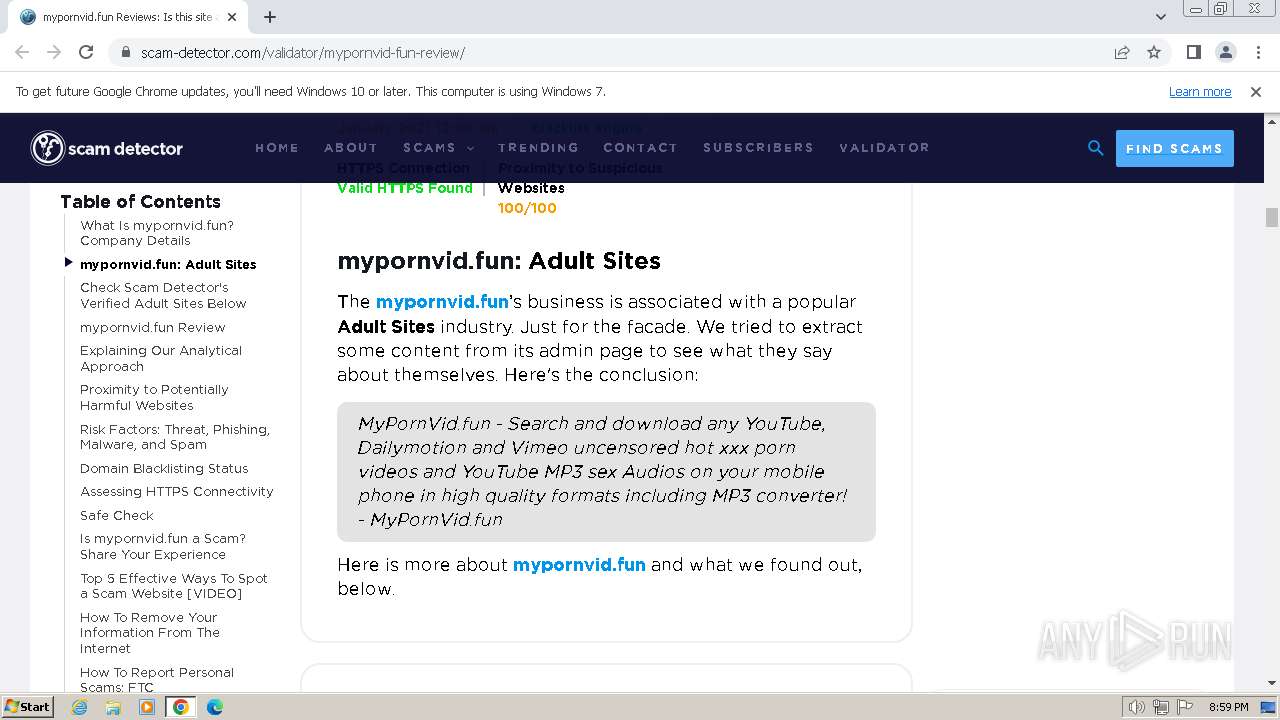The image size is (1280, 720).
Task: Jump to 'Proximity to Potentially Harmful Websites'
Action: click(154, 397)
